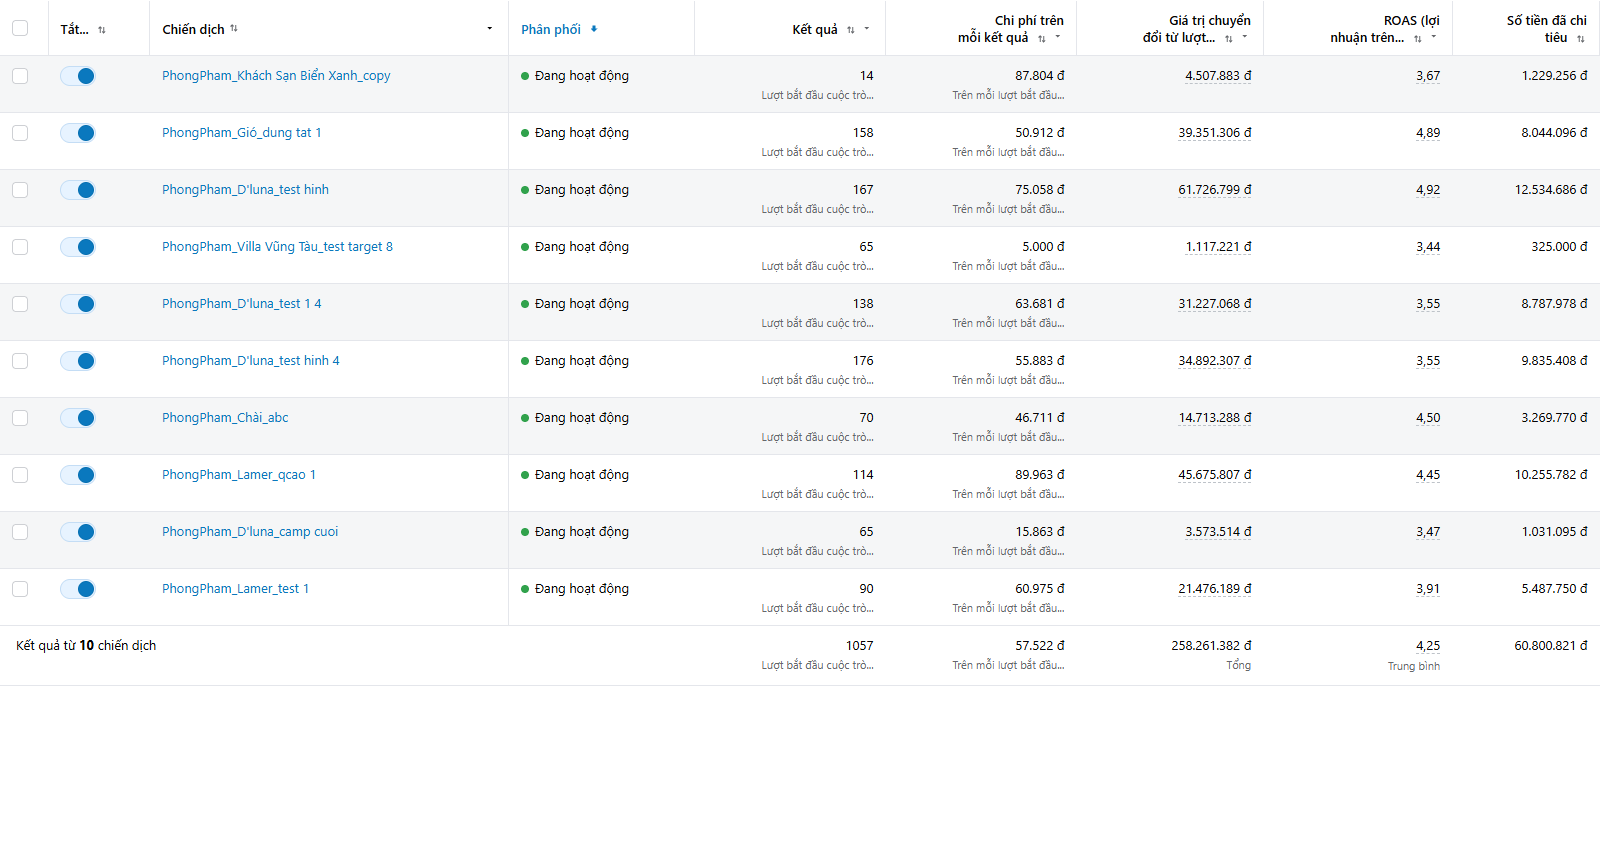Click the Phân phối column header

click(551, 29)
